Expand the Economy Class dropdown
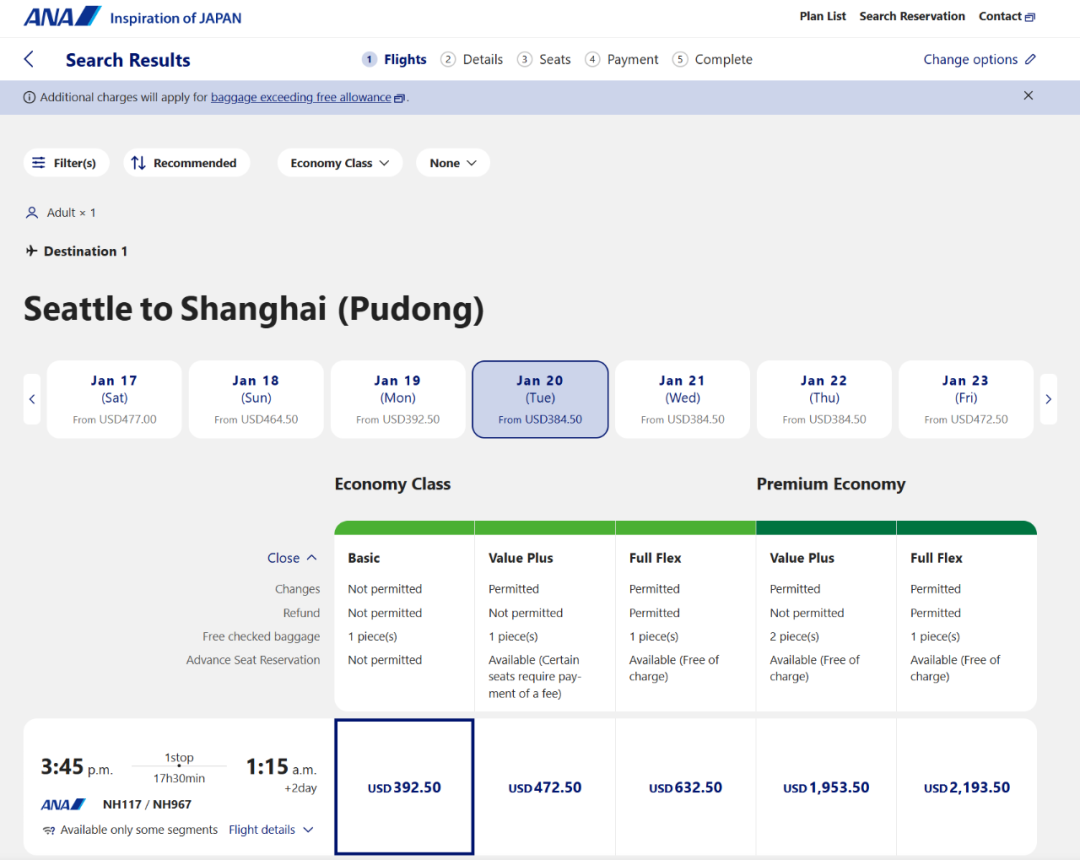Viewport: 1080px width, 860px height. click(340, 163)
